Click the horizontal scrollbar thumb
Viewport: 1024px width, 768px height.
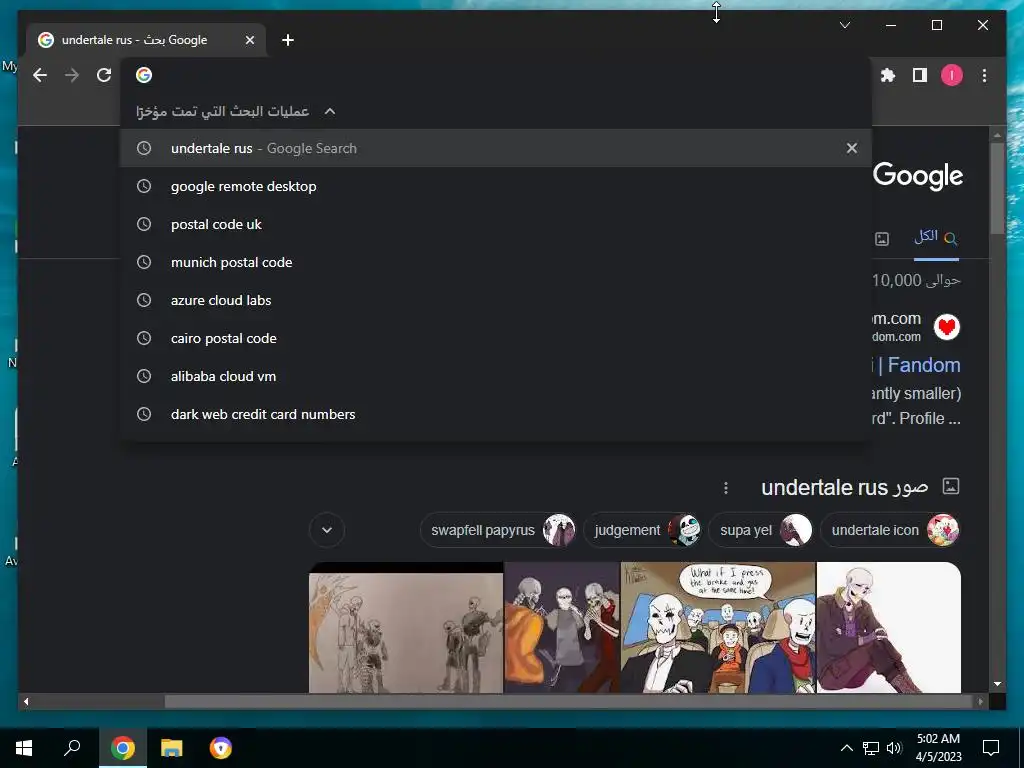click(x=569, y=701)
